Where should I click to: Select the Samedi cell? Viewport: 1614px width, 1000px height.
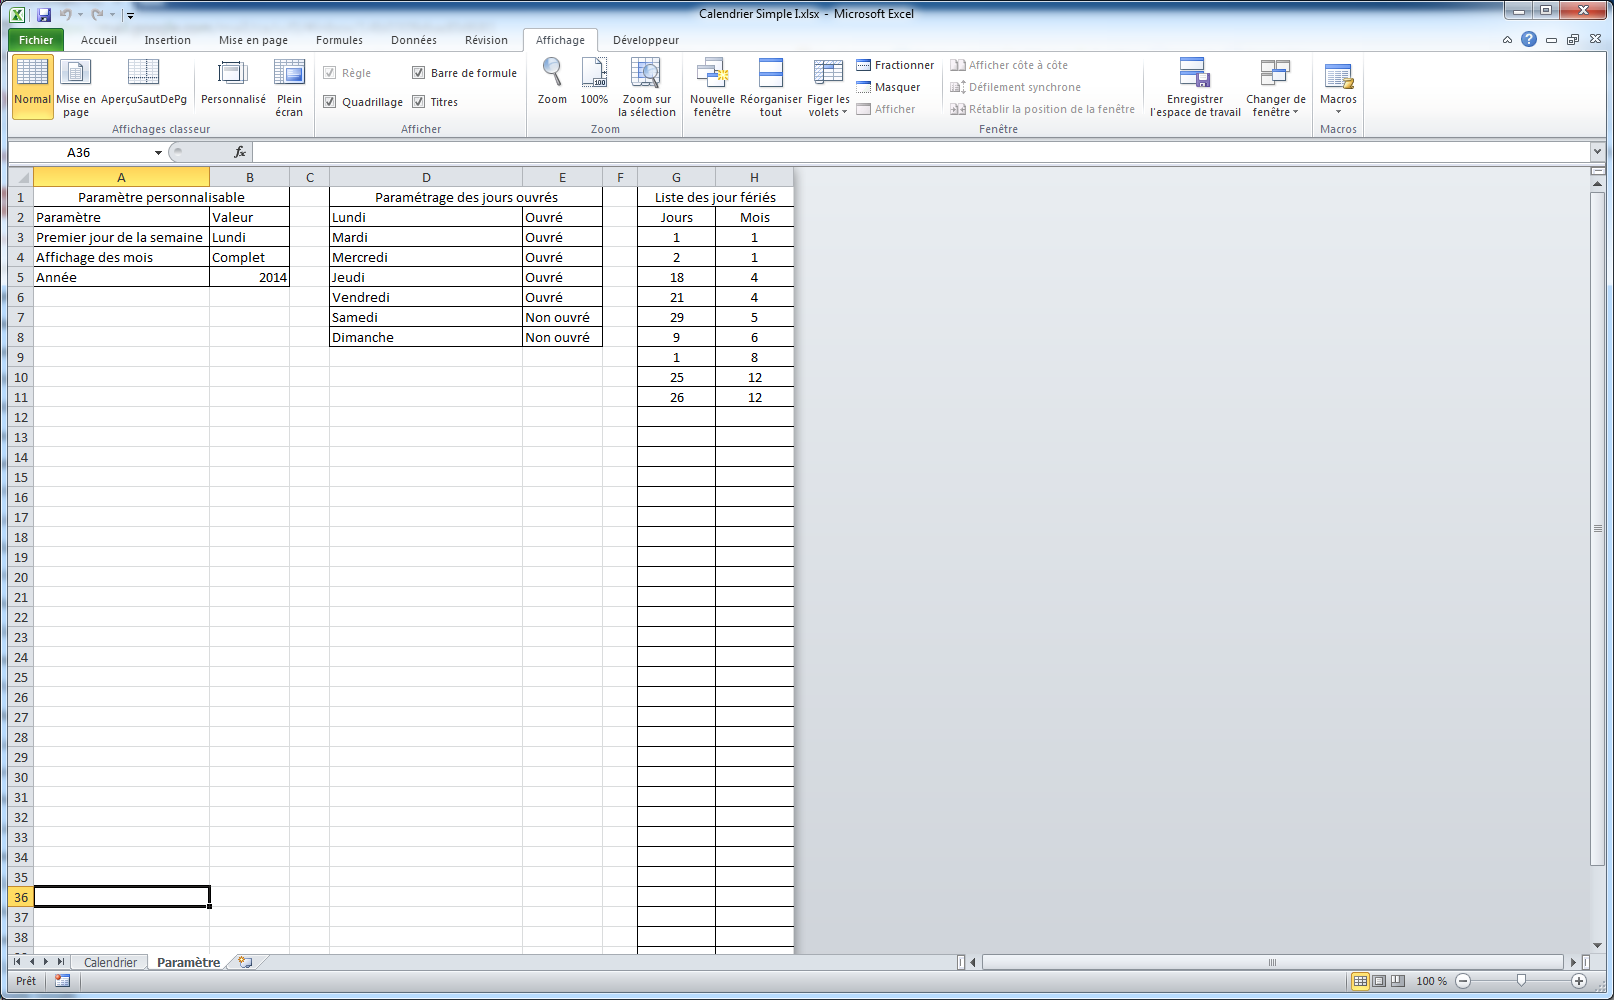tap(426, 317)
